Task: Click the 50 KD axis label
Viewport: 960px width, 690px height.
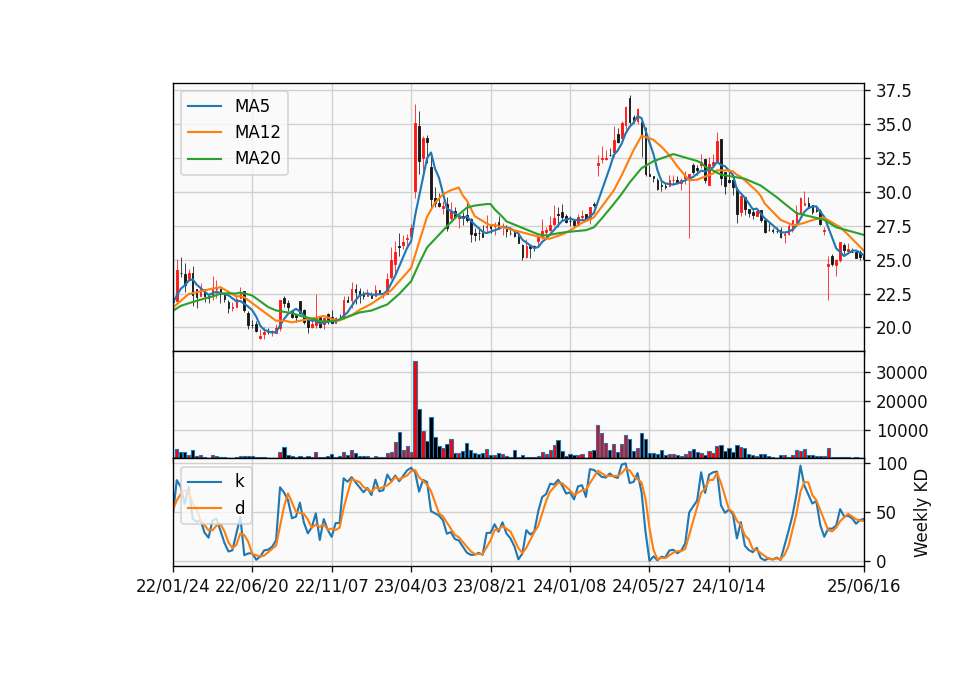Action: click(x=885, y=513)
